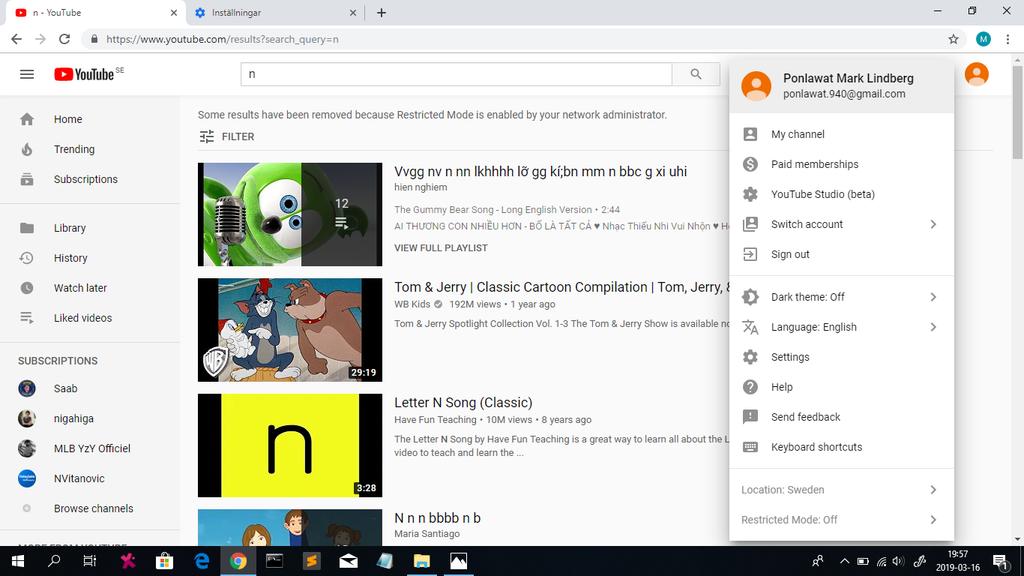Expand the Location: Sweden option
This screenshot has width=1024, height=576.
click(841, 490)
